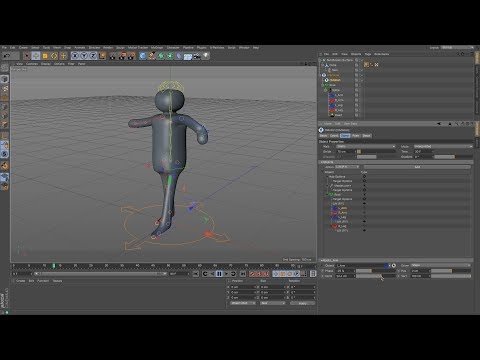Open the Mode dropdown in Object Properties
Screen dimensions: 480x360
click(x=443, y=146)
